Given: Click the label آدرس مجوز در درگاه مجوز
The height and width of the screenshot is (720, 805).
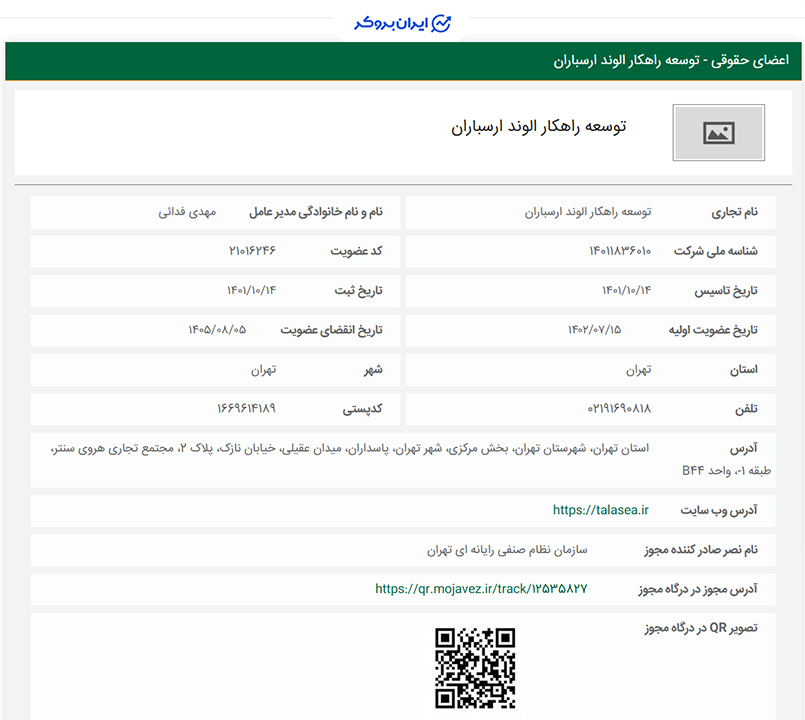Looking at the screenshot, I should (698, 589).
